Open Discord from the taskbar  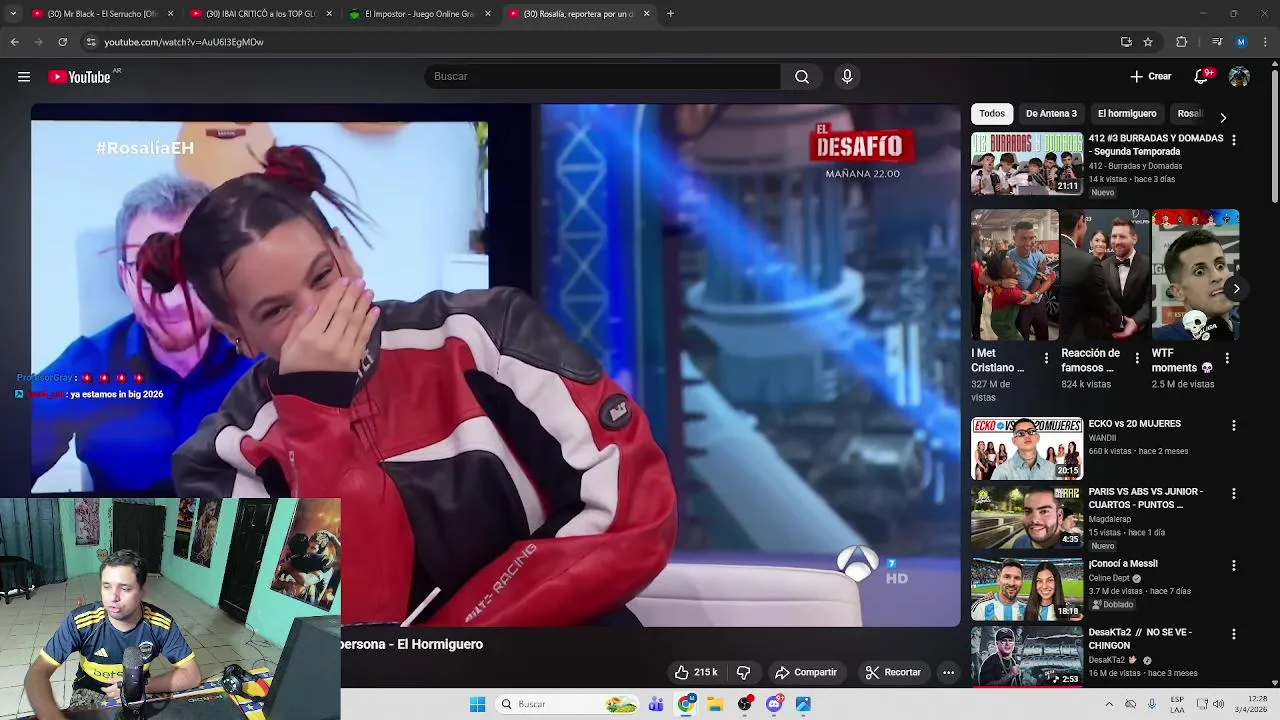[774, 704]
